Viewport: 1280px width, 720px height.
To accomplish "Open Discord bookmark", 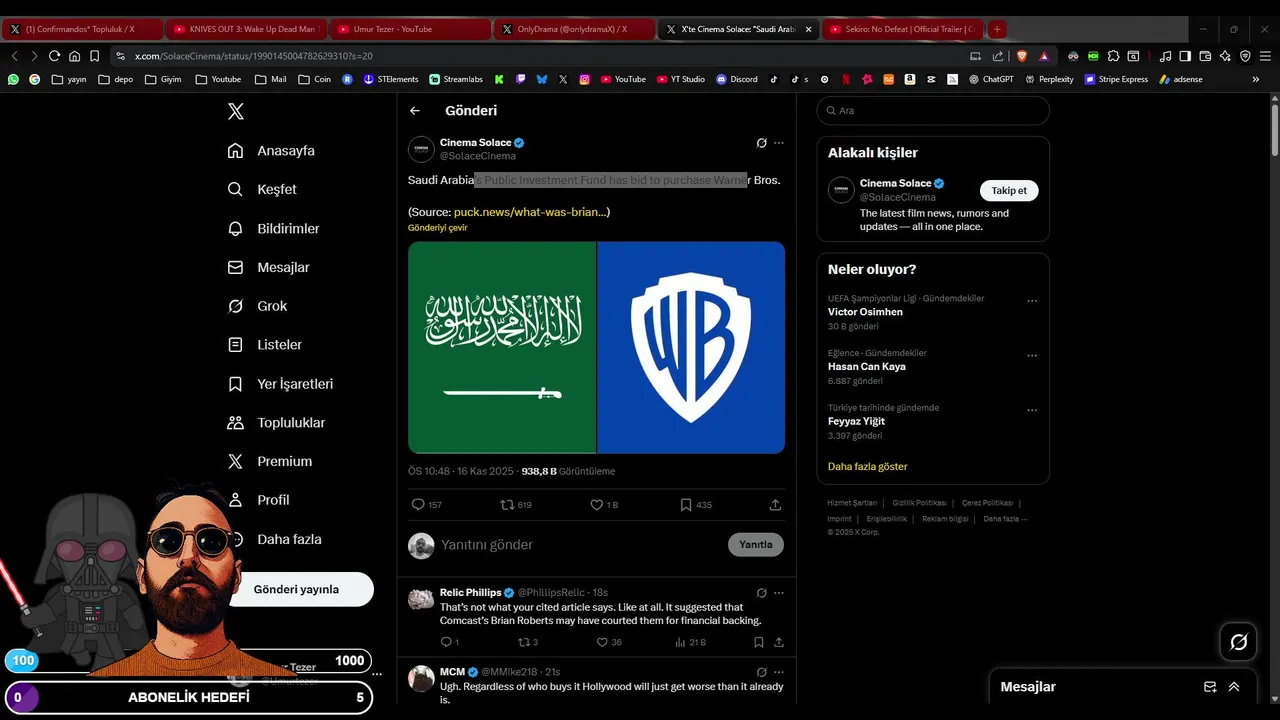I will (737, 79).
